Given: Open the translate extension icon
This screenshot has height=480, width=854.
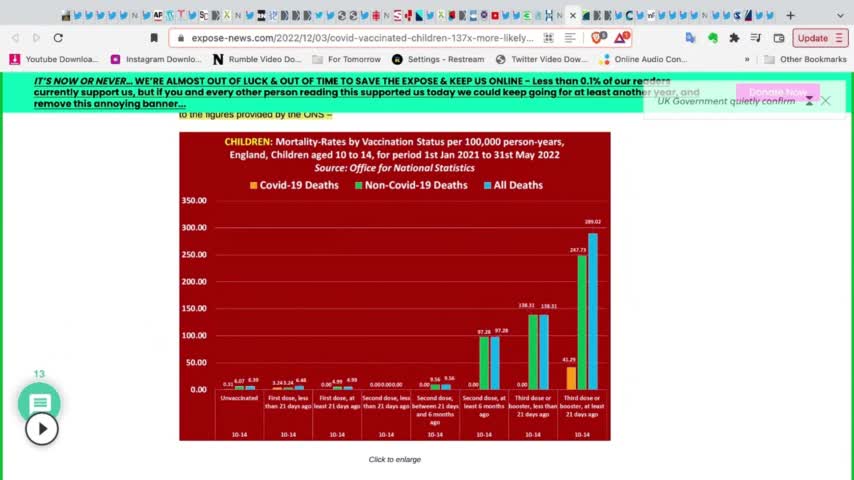Looking at the screenshot, I should pyautogui.click(x=691, y=38).
